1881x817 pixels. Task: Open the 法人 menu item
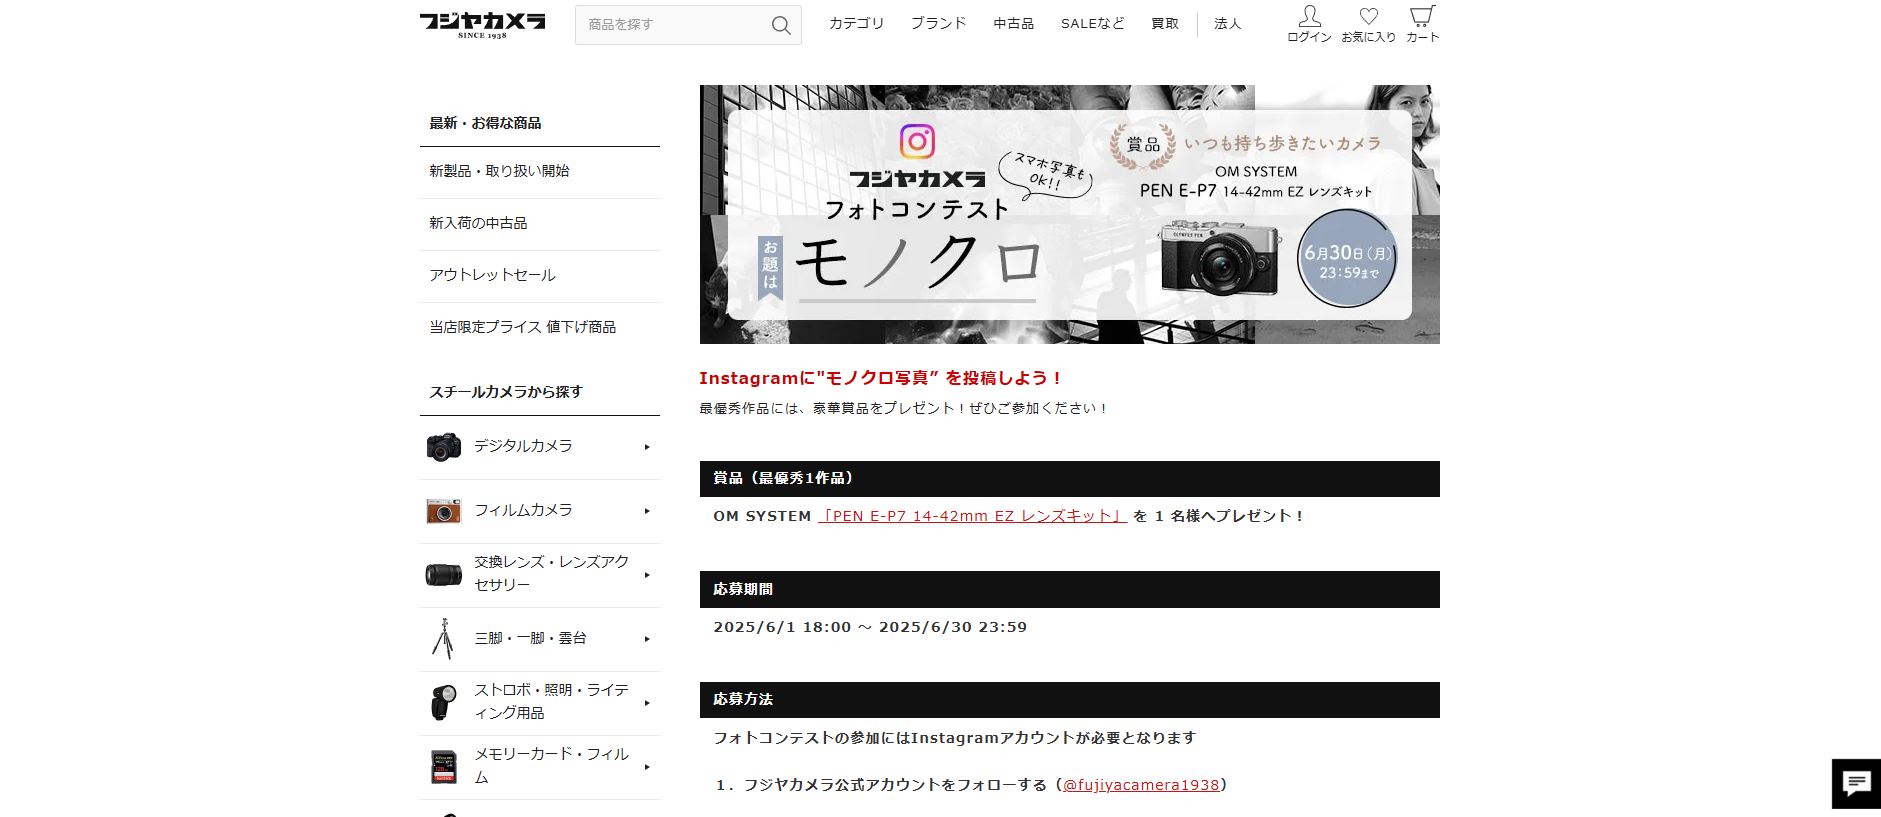point(1227,23)
